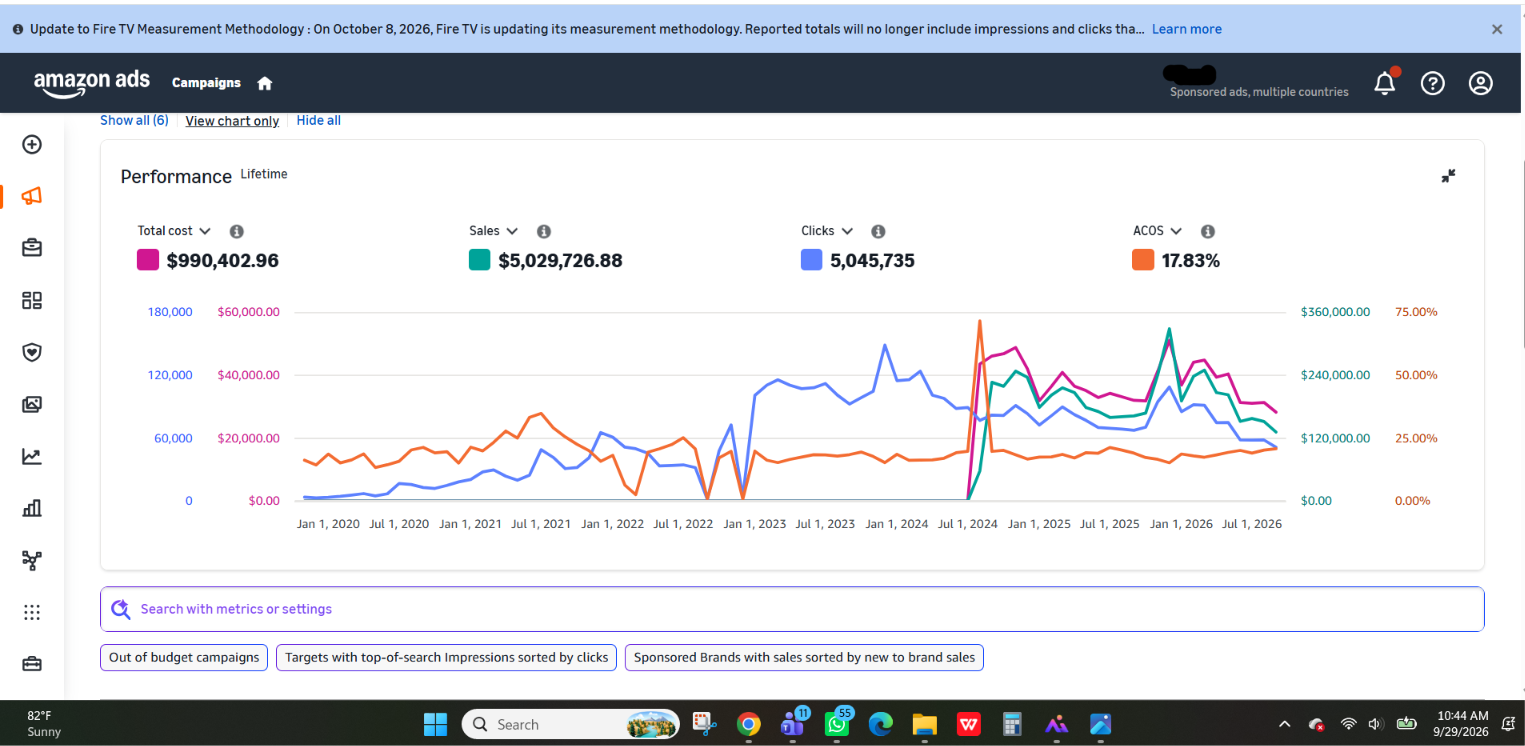Screen dimensions: 1525x746
Task: Select the shield icon in the sidebar
Action: [x=32, y=352]
